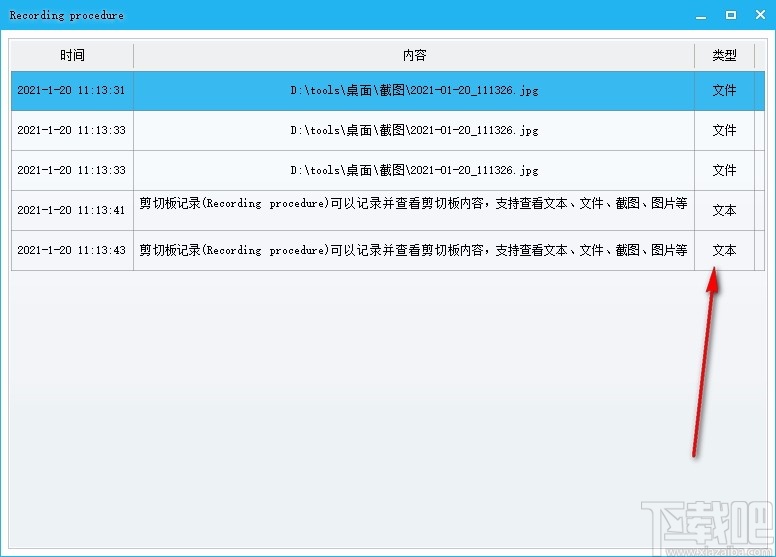Click the 类型 column header

click(725, 55)
